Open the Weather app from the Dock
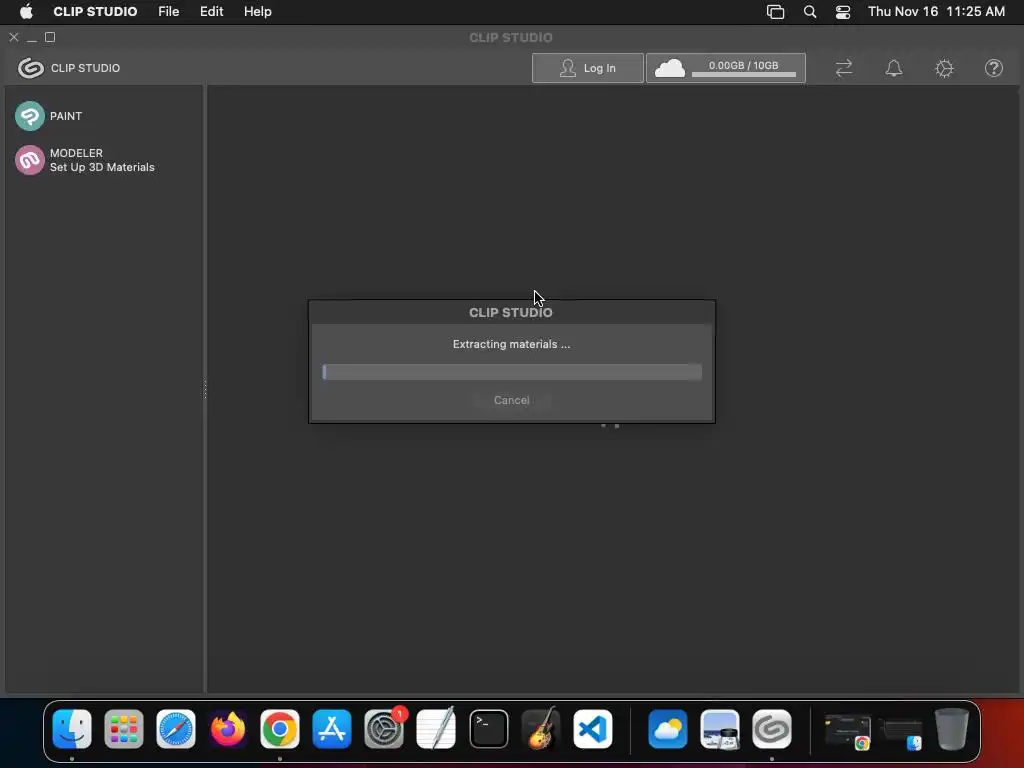 667,729
